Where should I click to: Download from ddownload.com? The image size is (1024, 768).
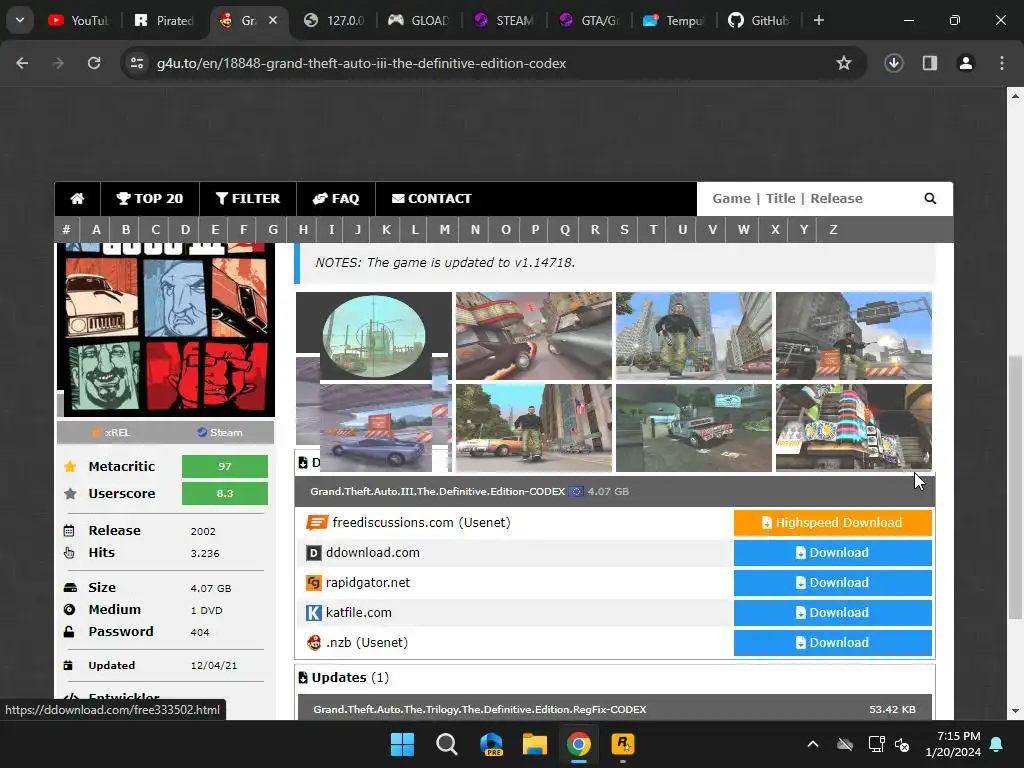click(x=833, y=552)
